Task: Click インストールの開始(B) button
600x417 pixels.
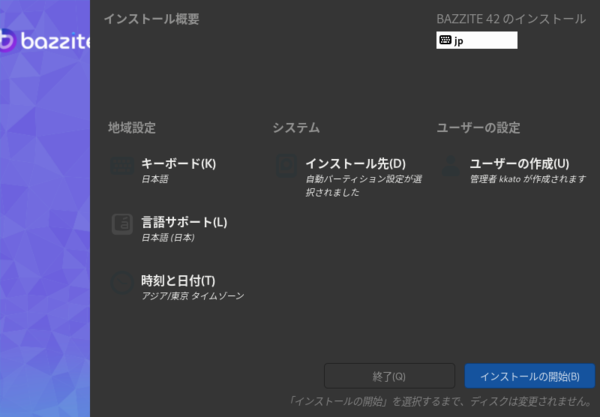Action: pos(530,376)
